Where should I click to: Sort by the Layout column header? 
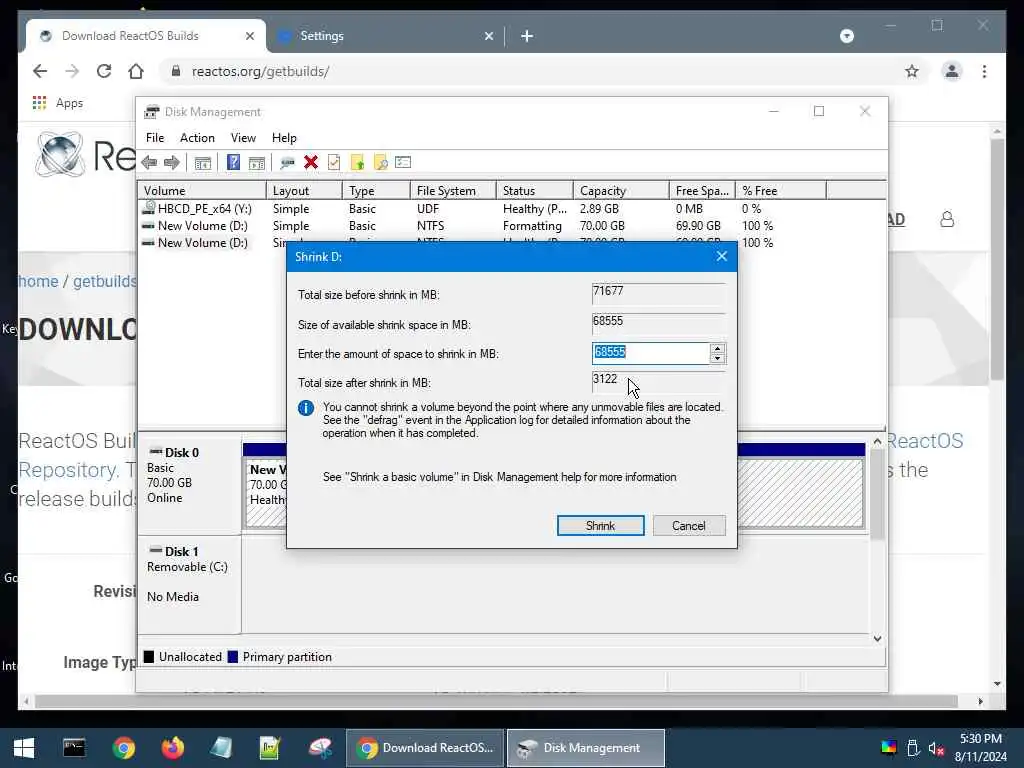click(304, 191)
